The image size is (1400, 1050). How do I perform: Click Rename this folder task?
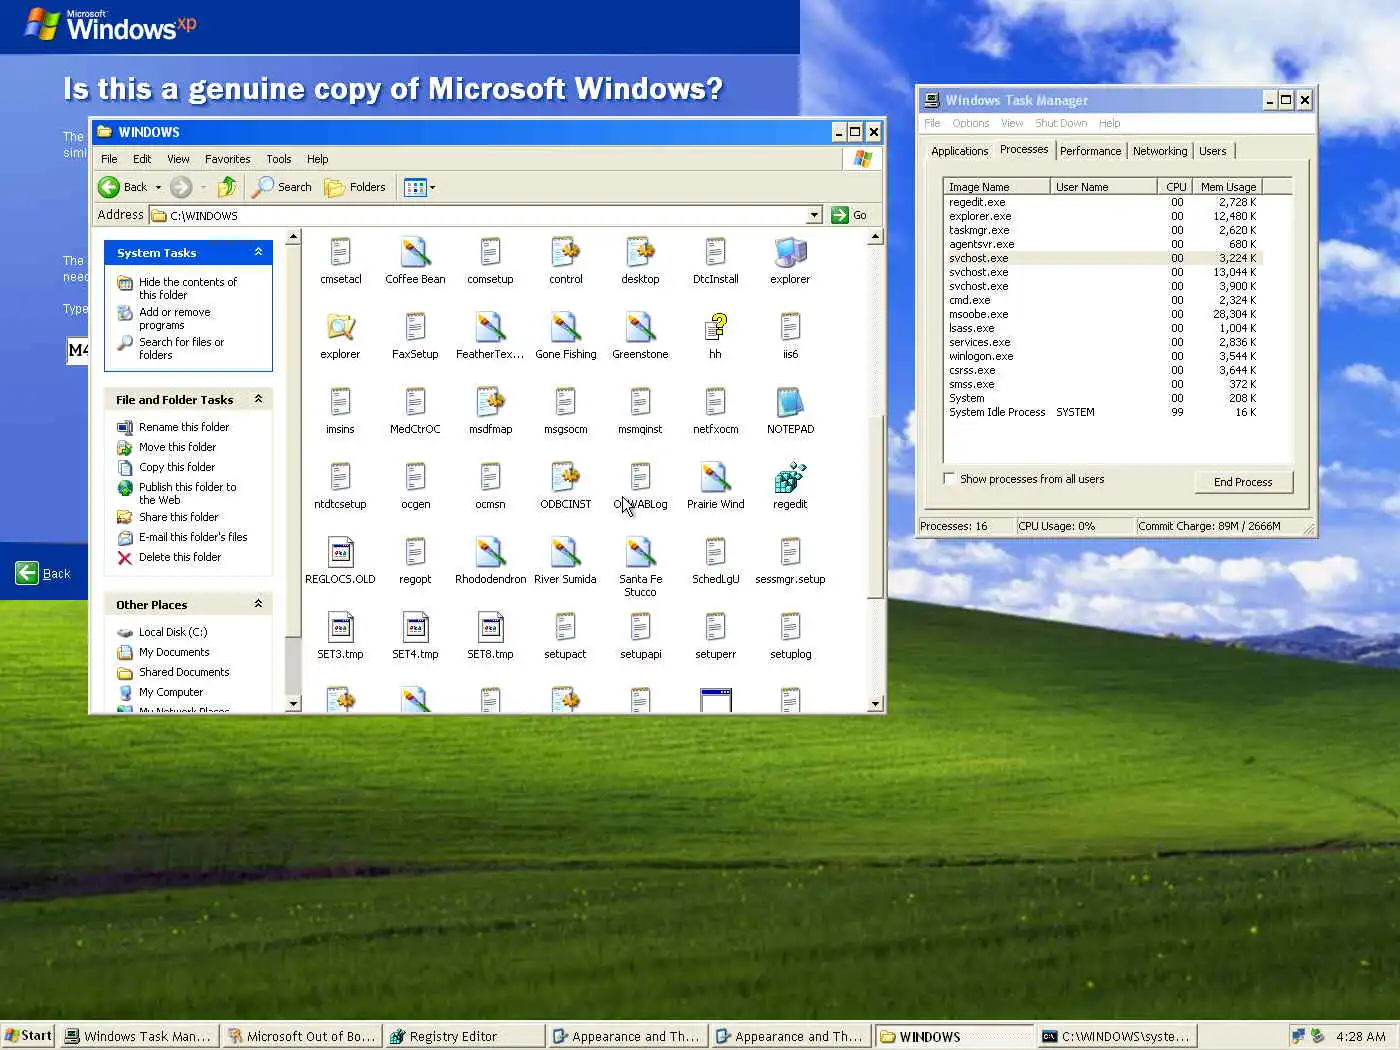click(x=183, y=427)
